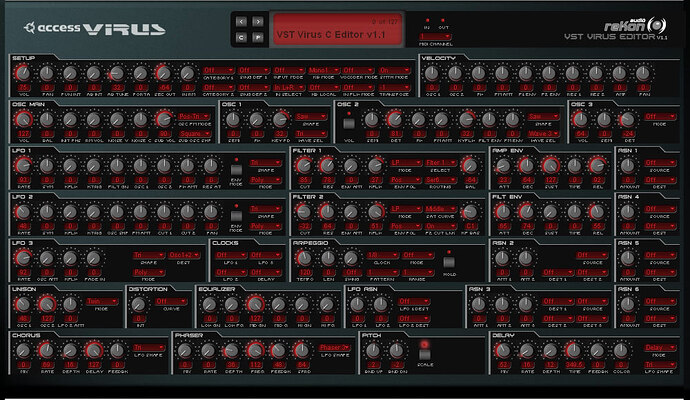Image resolution: width=690 pixels, height=400 pixels.
Task: Click the LFO 3 RATE knob
Action: pyautogui.click(x=23, y=258)
